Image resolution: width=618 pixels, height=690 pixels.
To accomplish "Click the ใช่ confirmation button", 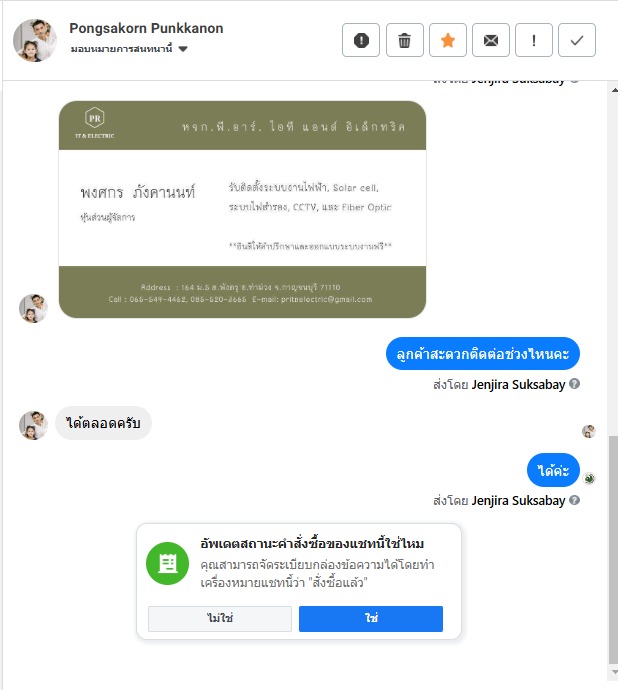I will 371,619.
